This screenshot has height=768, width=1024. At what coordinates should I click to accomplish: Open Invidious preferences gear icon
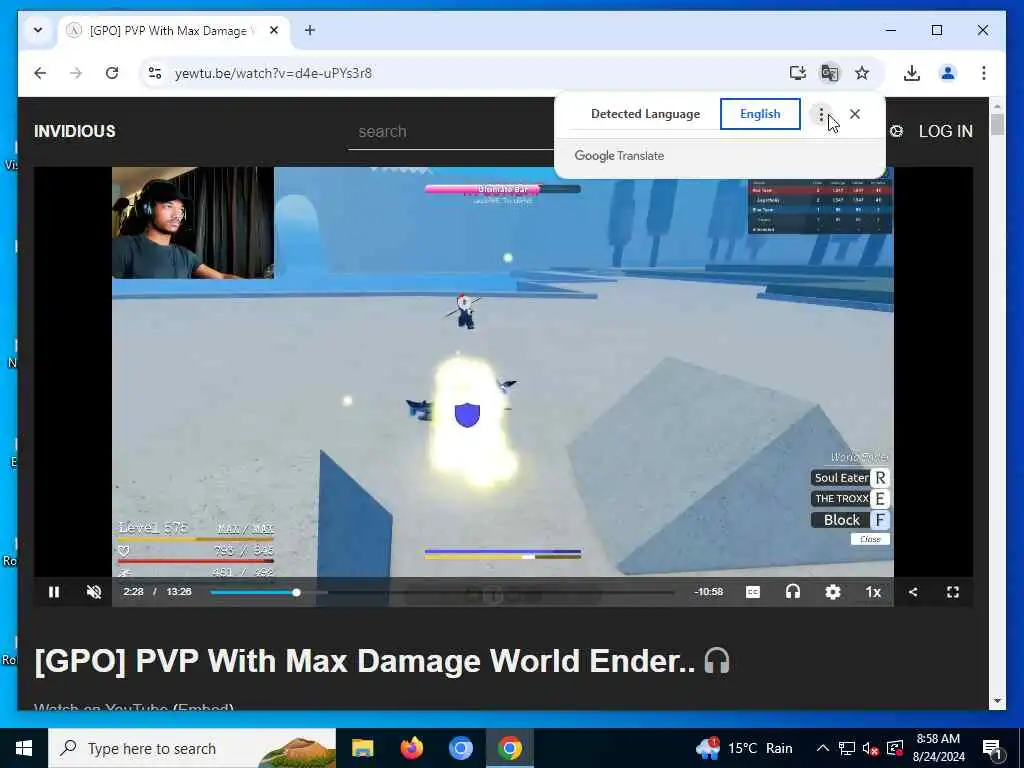click(897, 131)
